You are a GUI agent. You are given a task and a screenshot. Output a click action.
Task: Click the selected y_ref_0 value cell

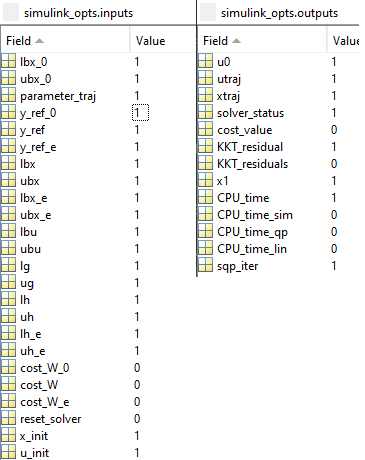tap(140, 113)
